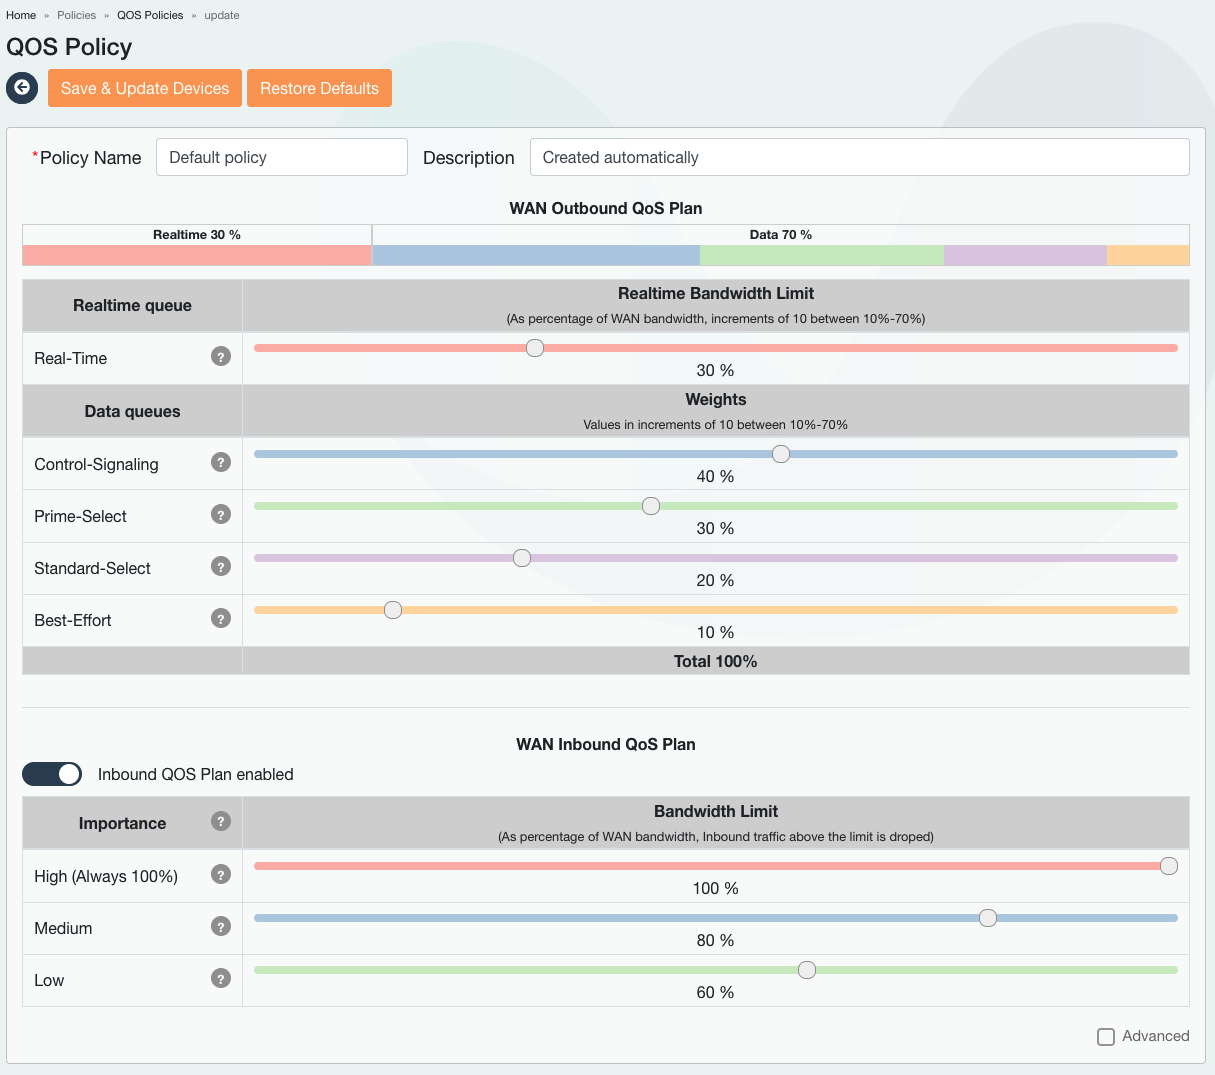Click the back arrow icon
Viewport: 1215px width, 1075px height.
[22, 88]
